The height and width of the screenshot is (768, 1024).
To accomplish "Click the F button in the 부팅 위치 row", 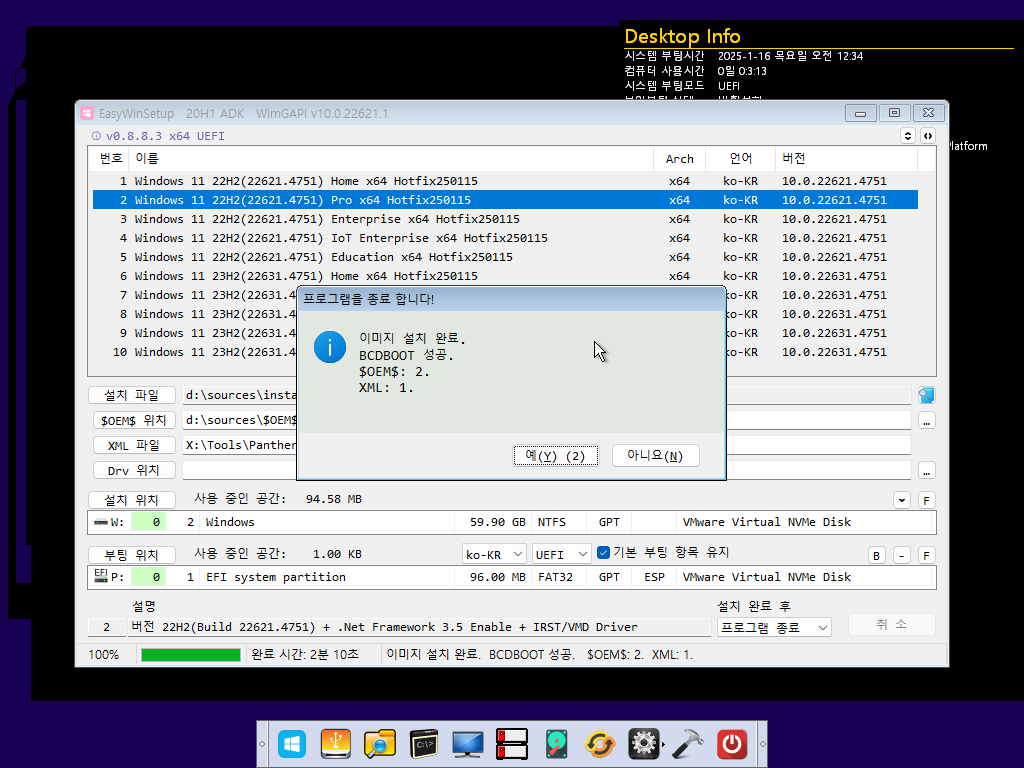I will point(926,555).
